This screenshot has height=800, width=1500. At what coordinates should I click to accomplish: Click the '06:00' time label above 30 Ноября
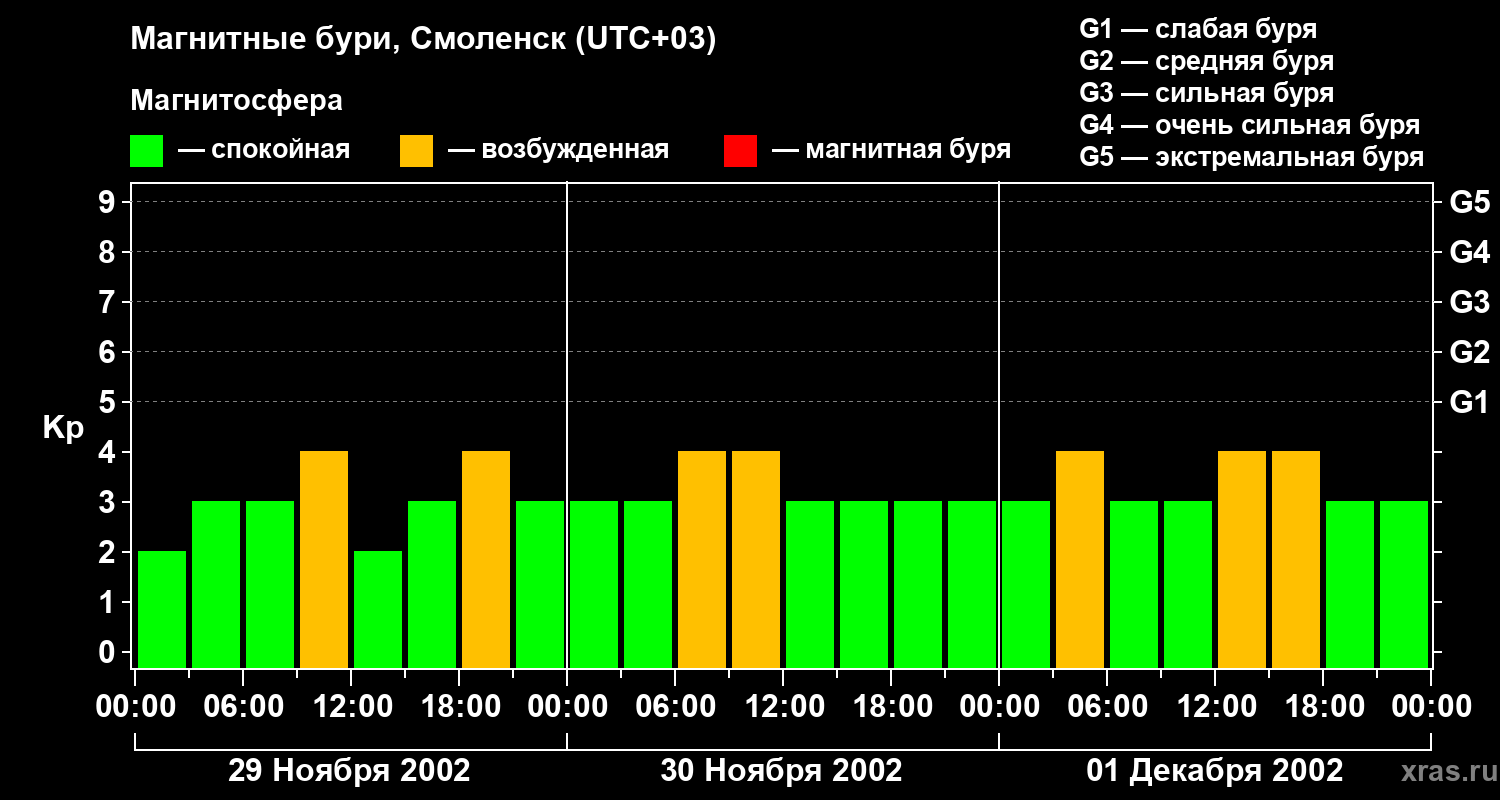coord(675,707)
